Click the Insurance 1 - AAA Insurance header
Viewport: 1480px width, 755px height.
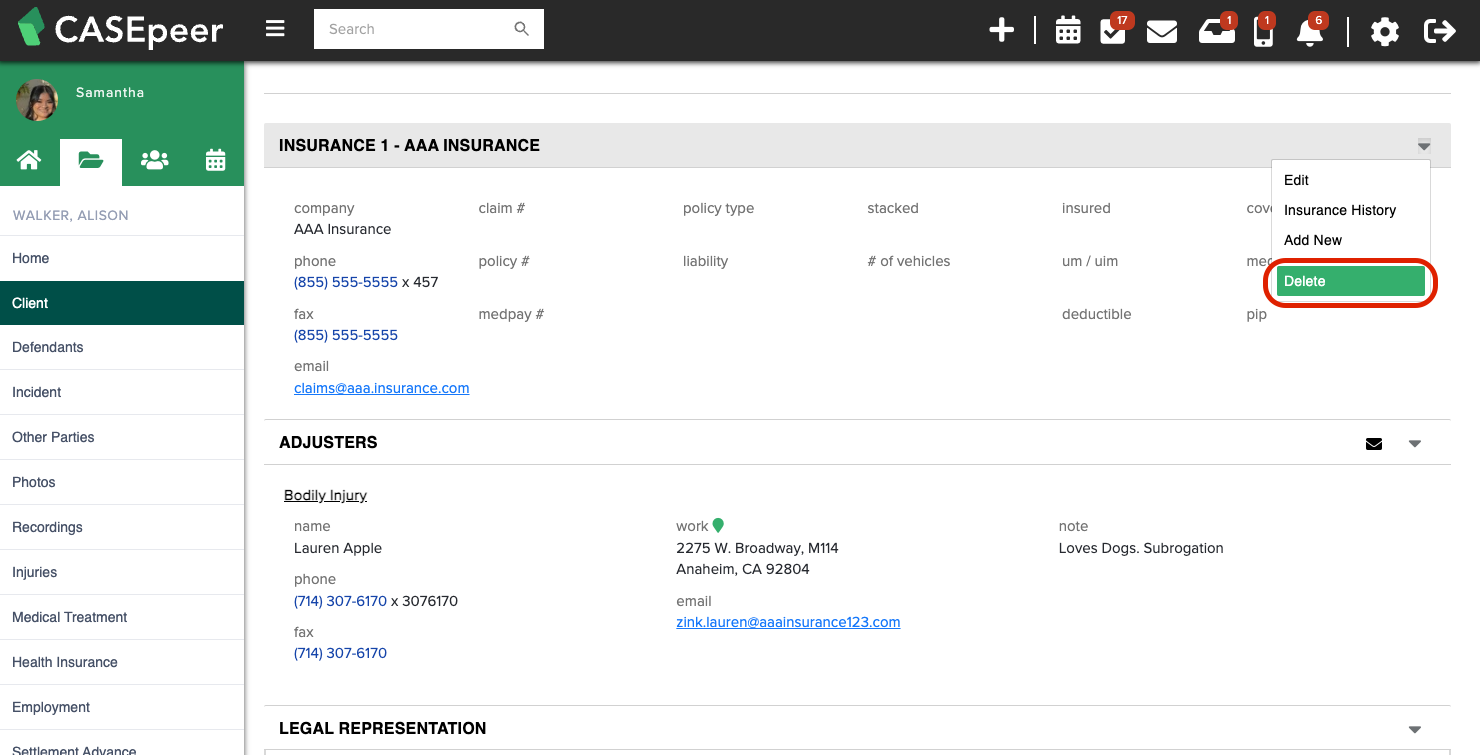tap(409, 145)
